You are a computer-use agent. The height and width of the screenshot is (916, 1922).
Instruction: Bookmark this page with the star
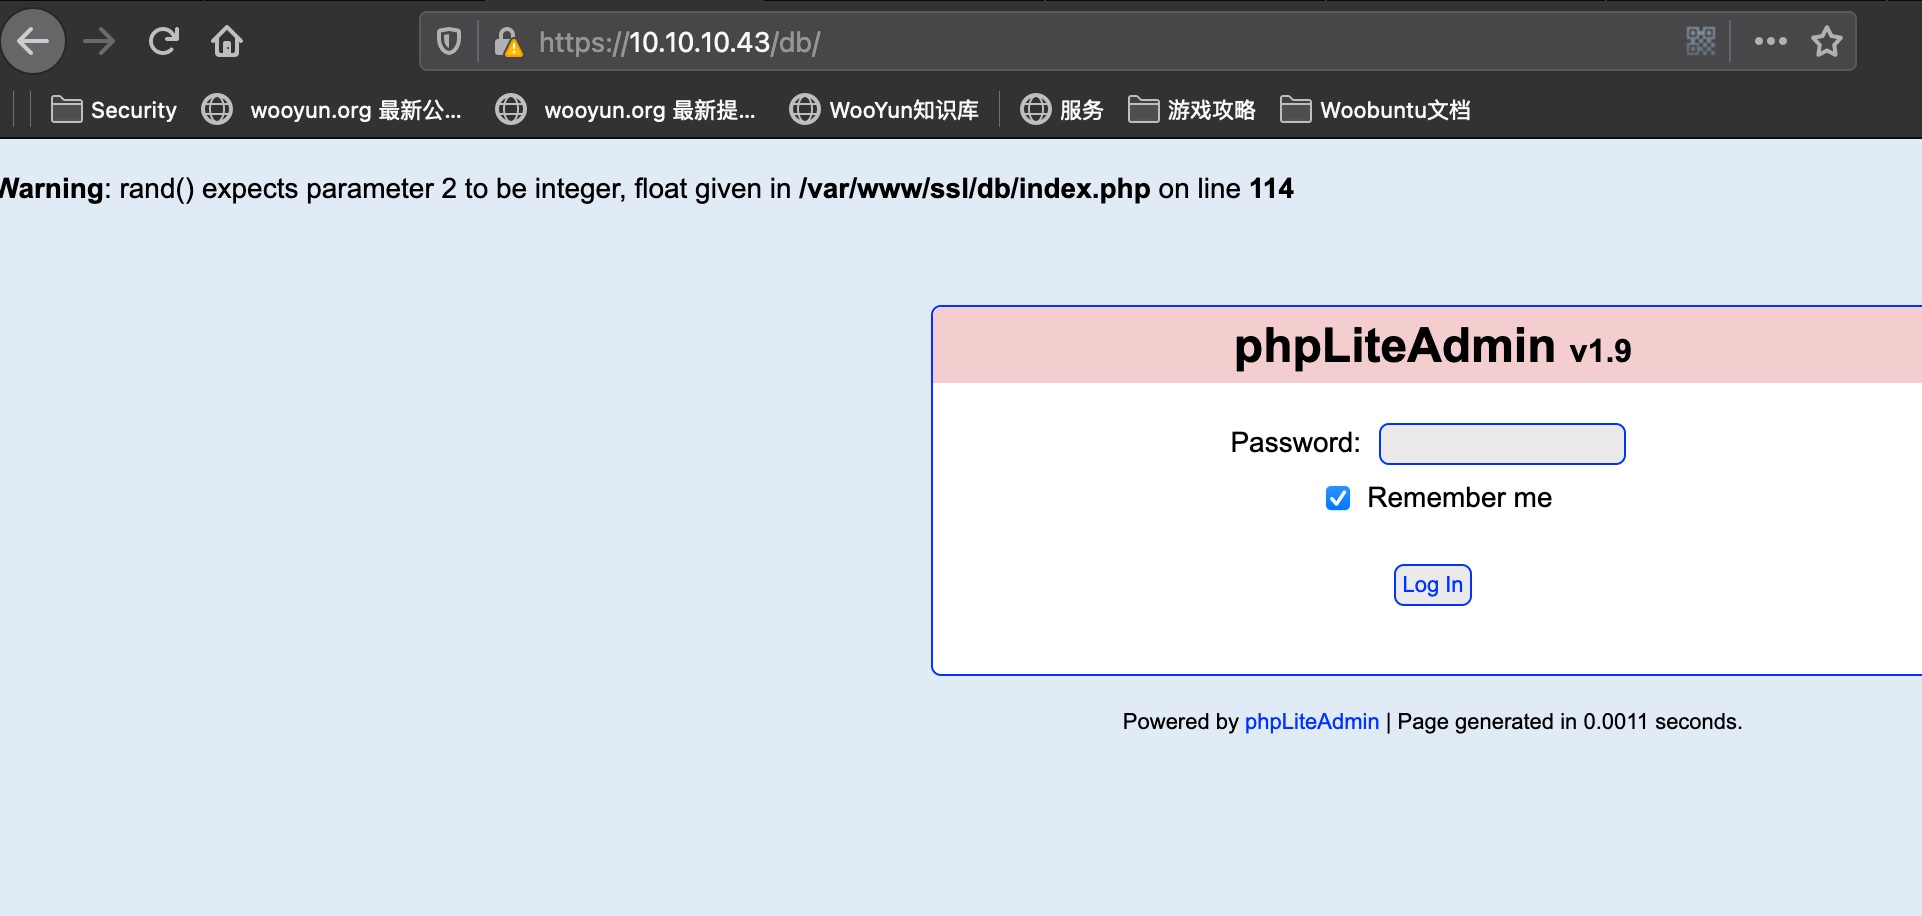tap(1827, 42)
